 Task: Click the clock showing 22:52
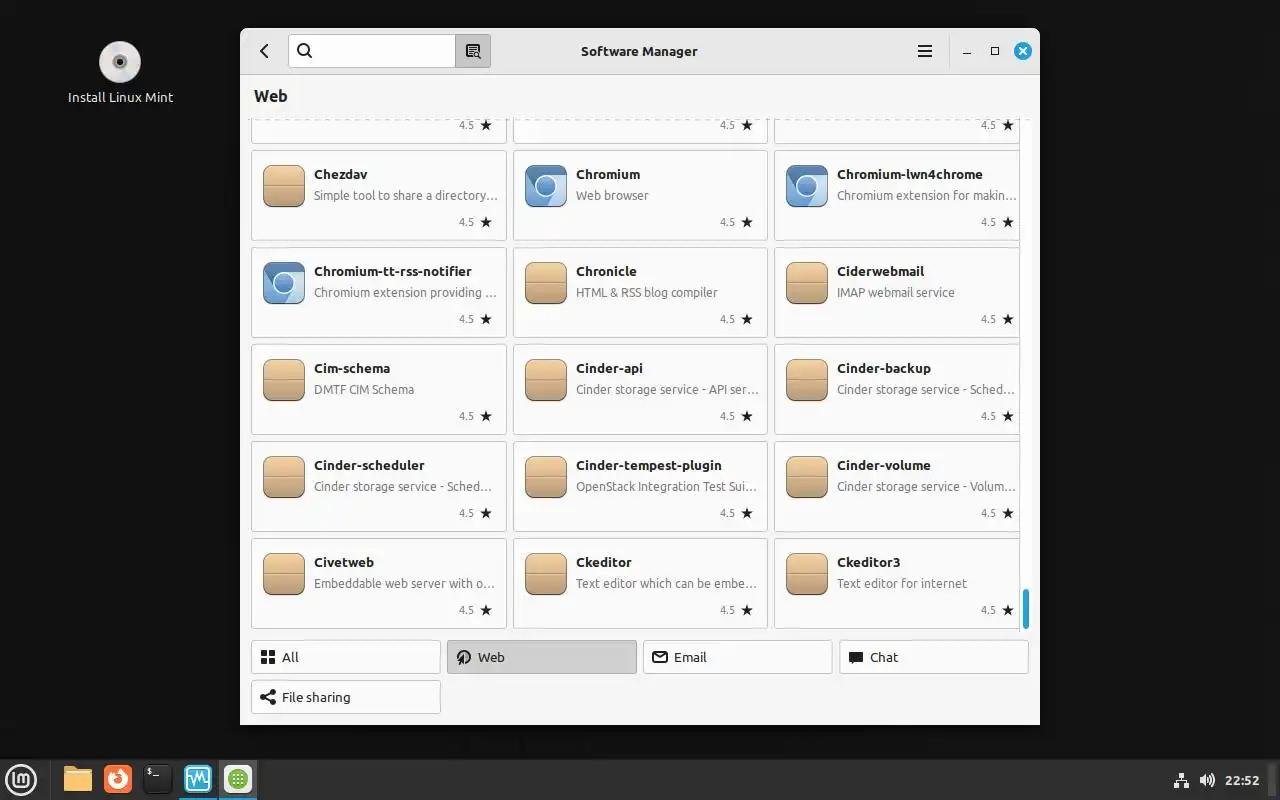1242,780
